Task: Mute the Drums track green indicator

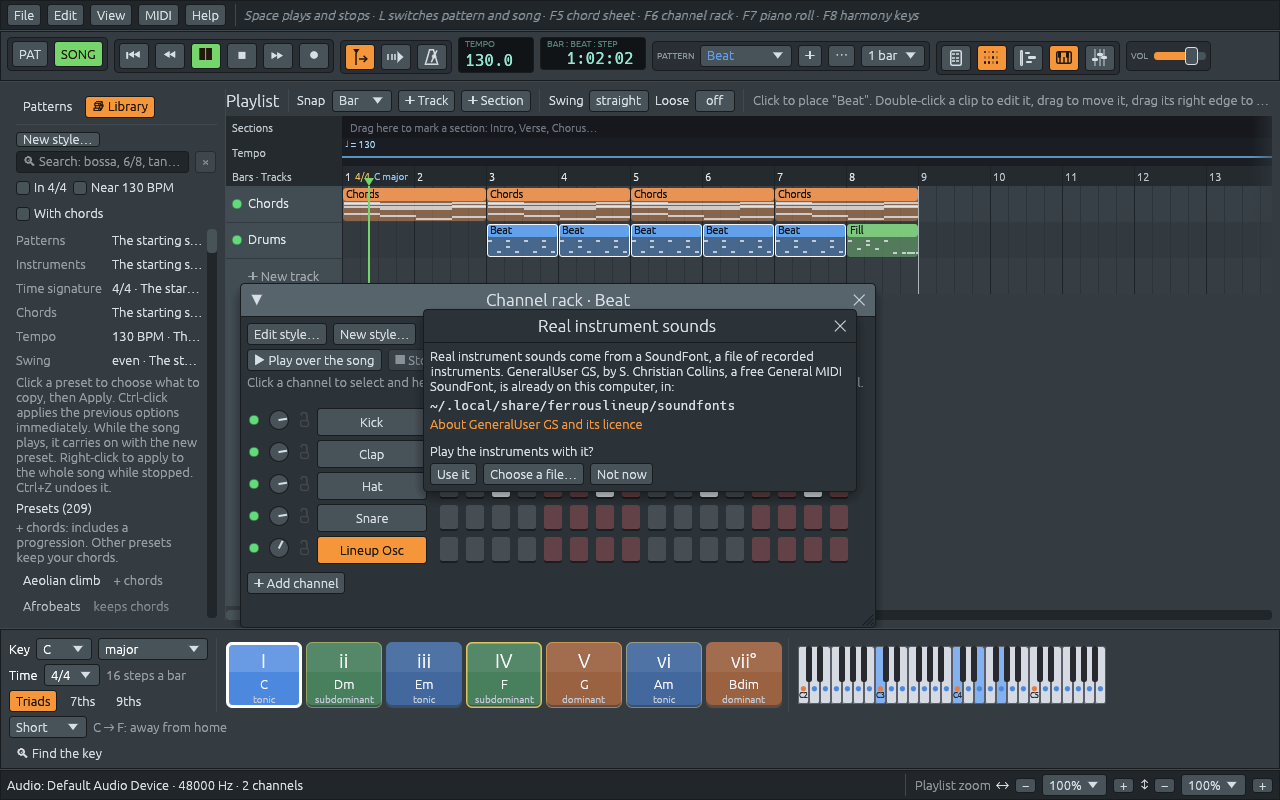Action: [237, 240]
